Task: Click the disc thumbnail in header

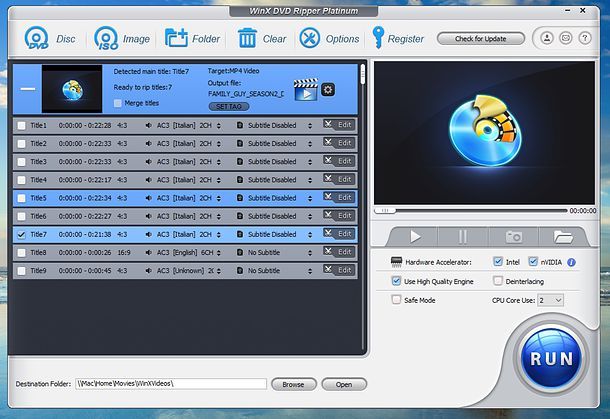Action: 72,89
